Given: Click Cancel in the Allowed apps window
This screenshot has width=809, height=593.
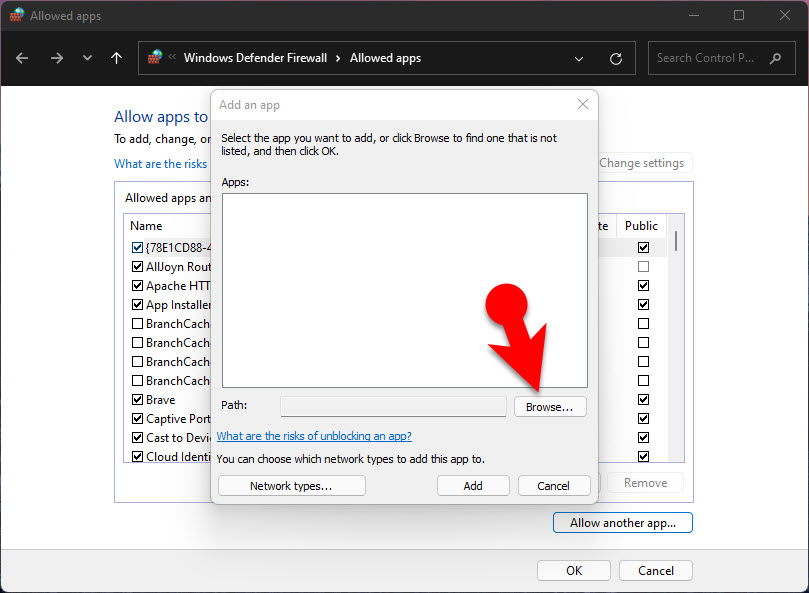Looking at the screenshot, I should (656, 570).
